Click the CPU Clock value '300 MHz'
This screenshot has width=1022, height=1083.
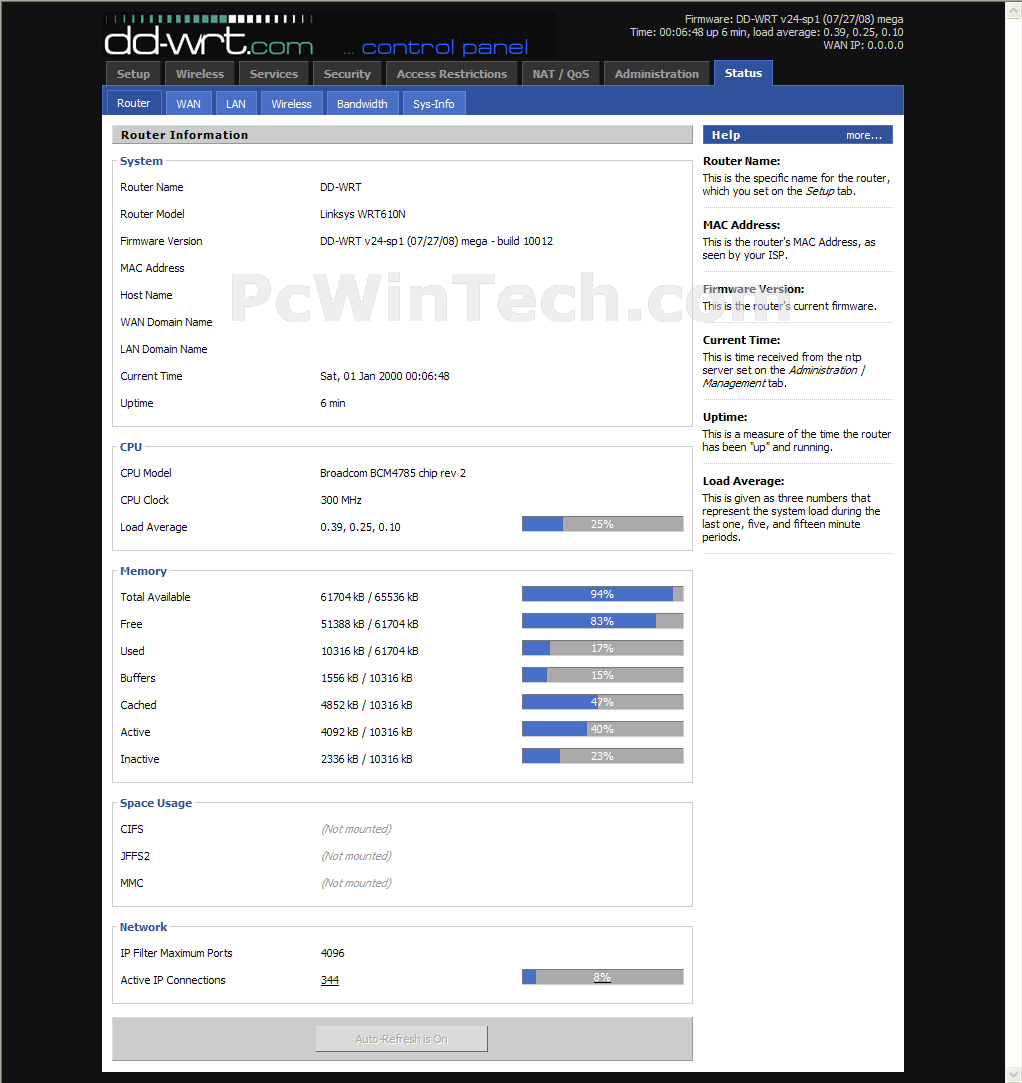341,500
